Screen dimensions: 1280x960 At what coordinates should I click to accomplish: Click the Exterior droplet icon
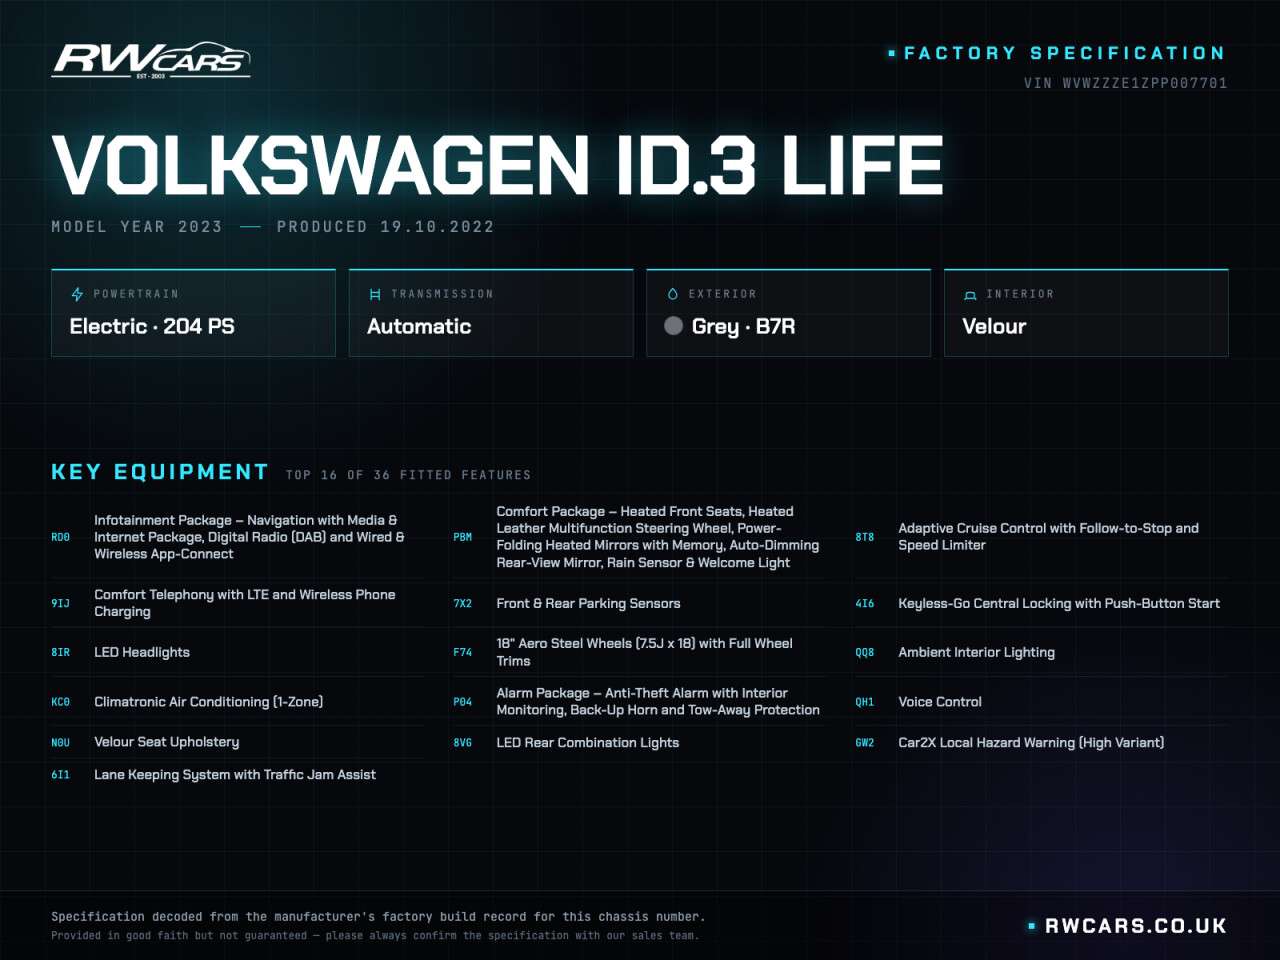pyautogui.click(x=673, y=294)
